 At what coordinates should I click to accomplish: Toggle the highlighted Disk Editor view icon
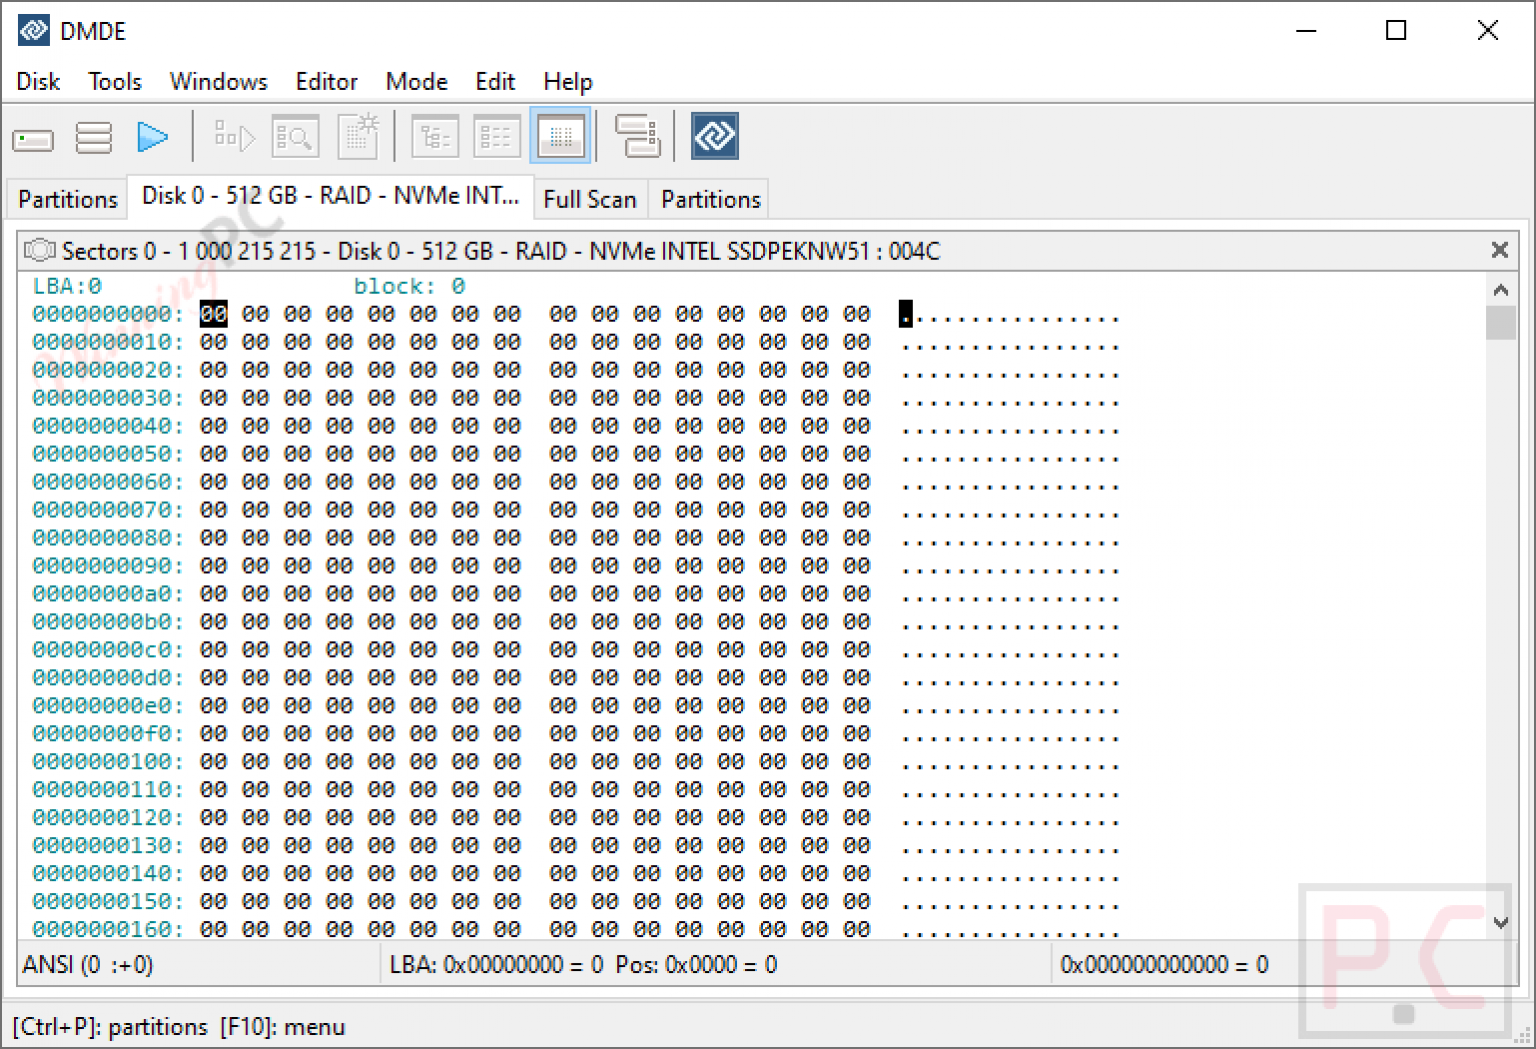click(x=560, y=136)
